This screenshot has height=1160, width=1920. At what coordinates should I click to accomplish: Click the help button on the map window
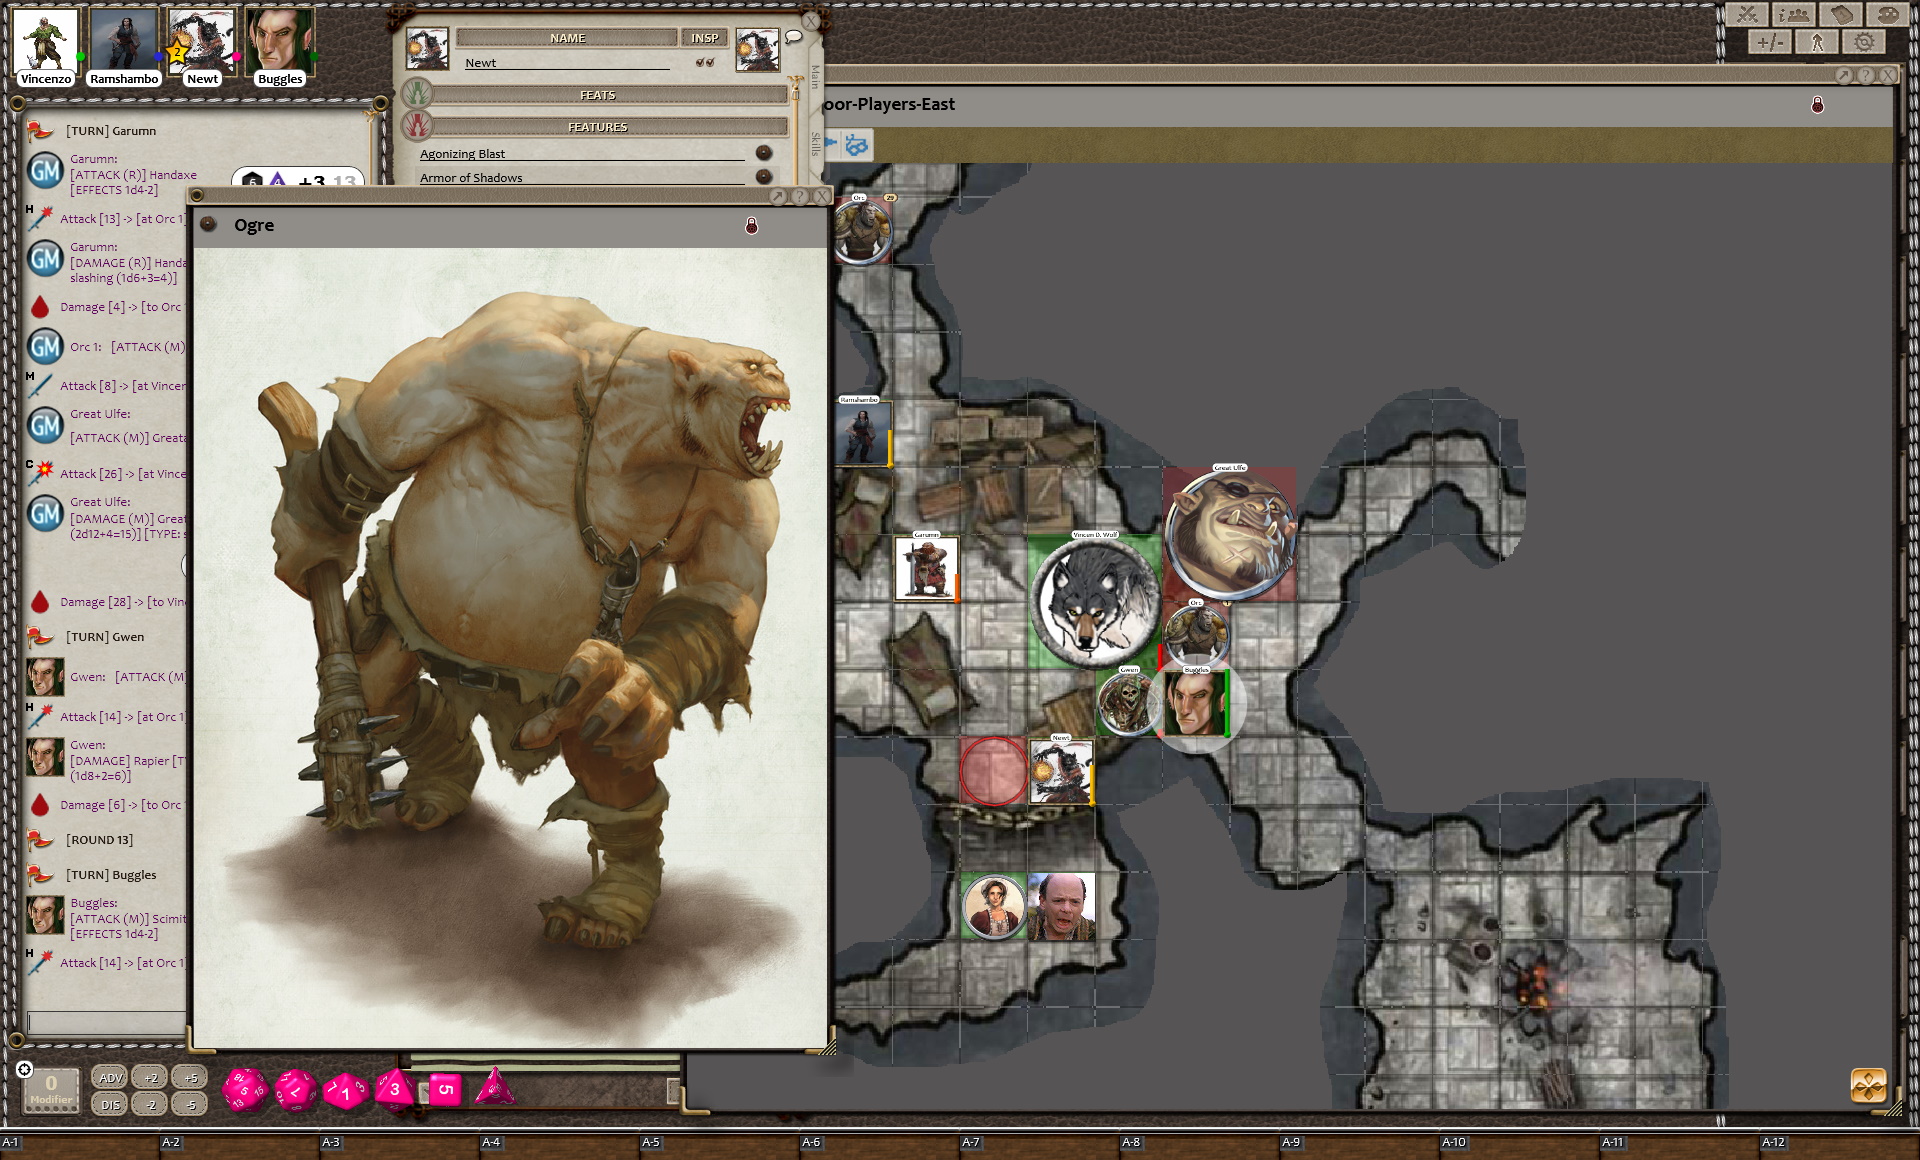(1865, 75)
